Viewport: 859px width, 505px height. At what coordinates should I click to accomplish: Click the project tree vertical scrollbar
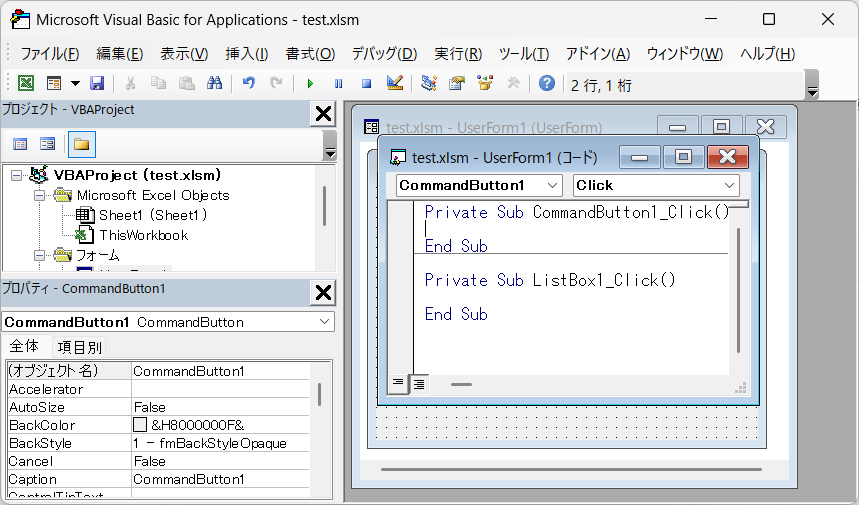[x=324, y=207]
